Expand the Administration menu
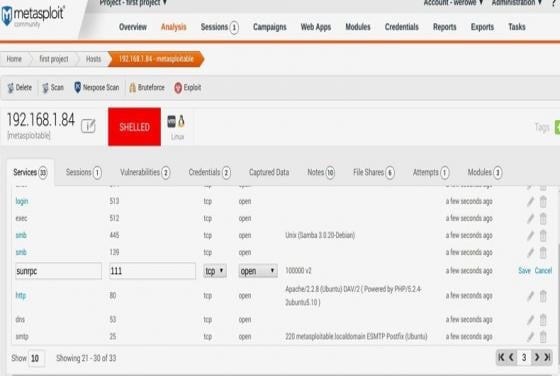Image resolution: width=560 pixels, height=376 pixels. pyautogui.click(x=517, y=3)
